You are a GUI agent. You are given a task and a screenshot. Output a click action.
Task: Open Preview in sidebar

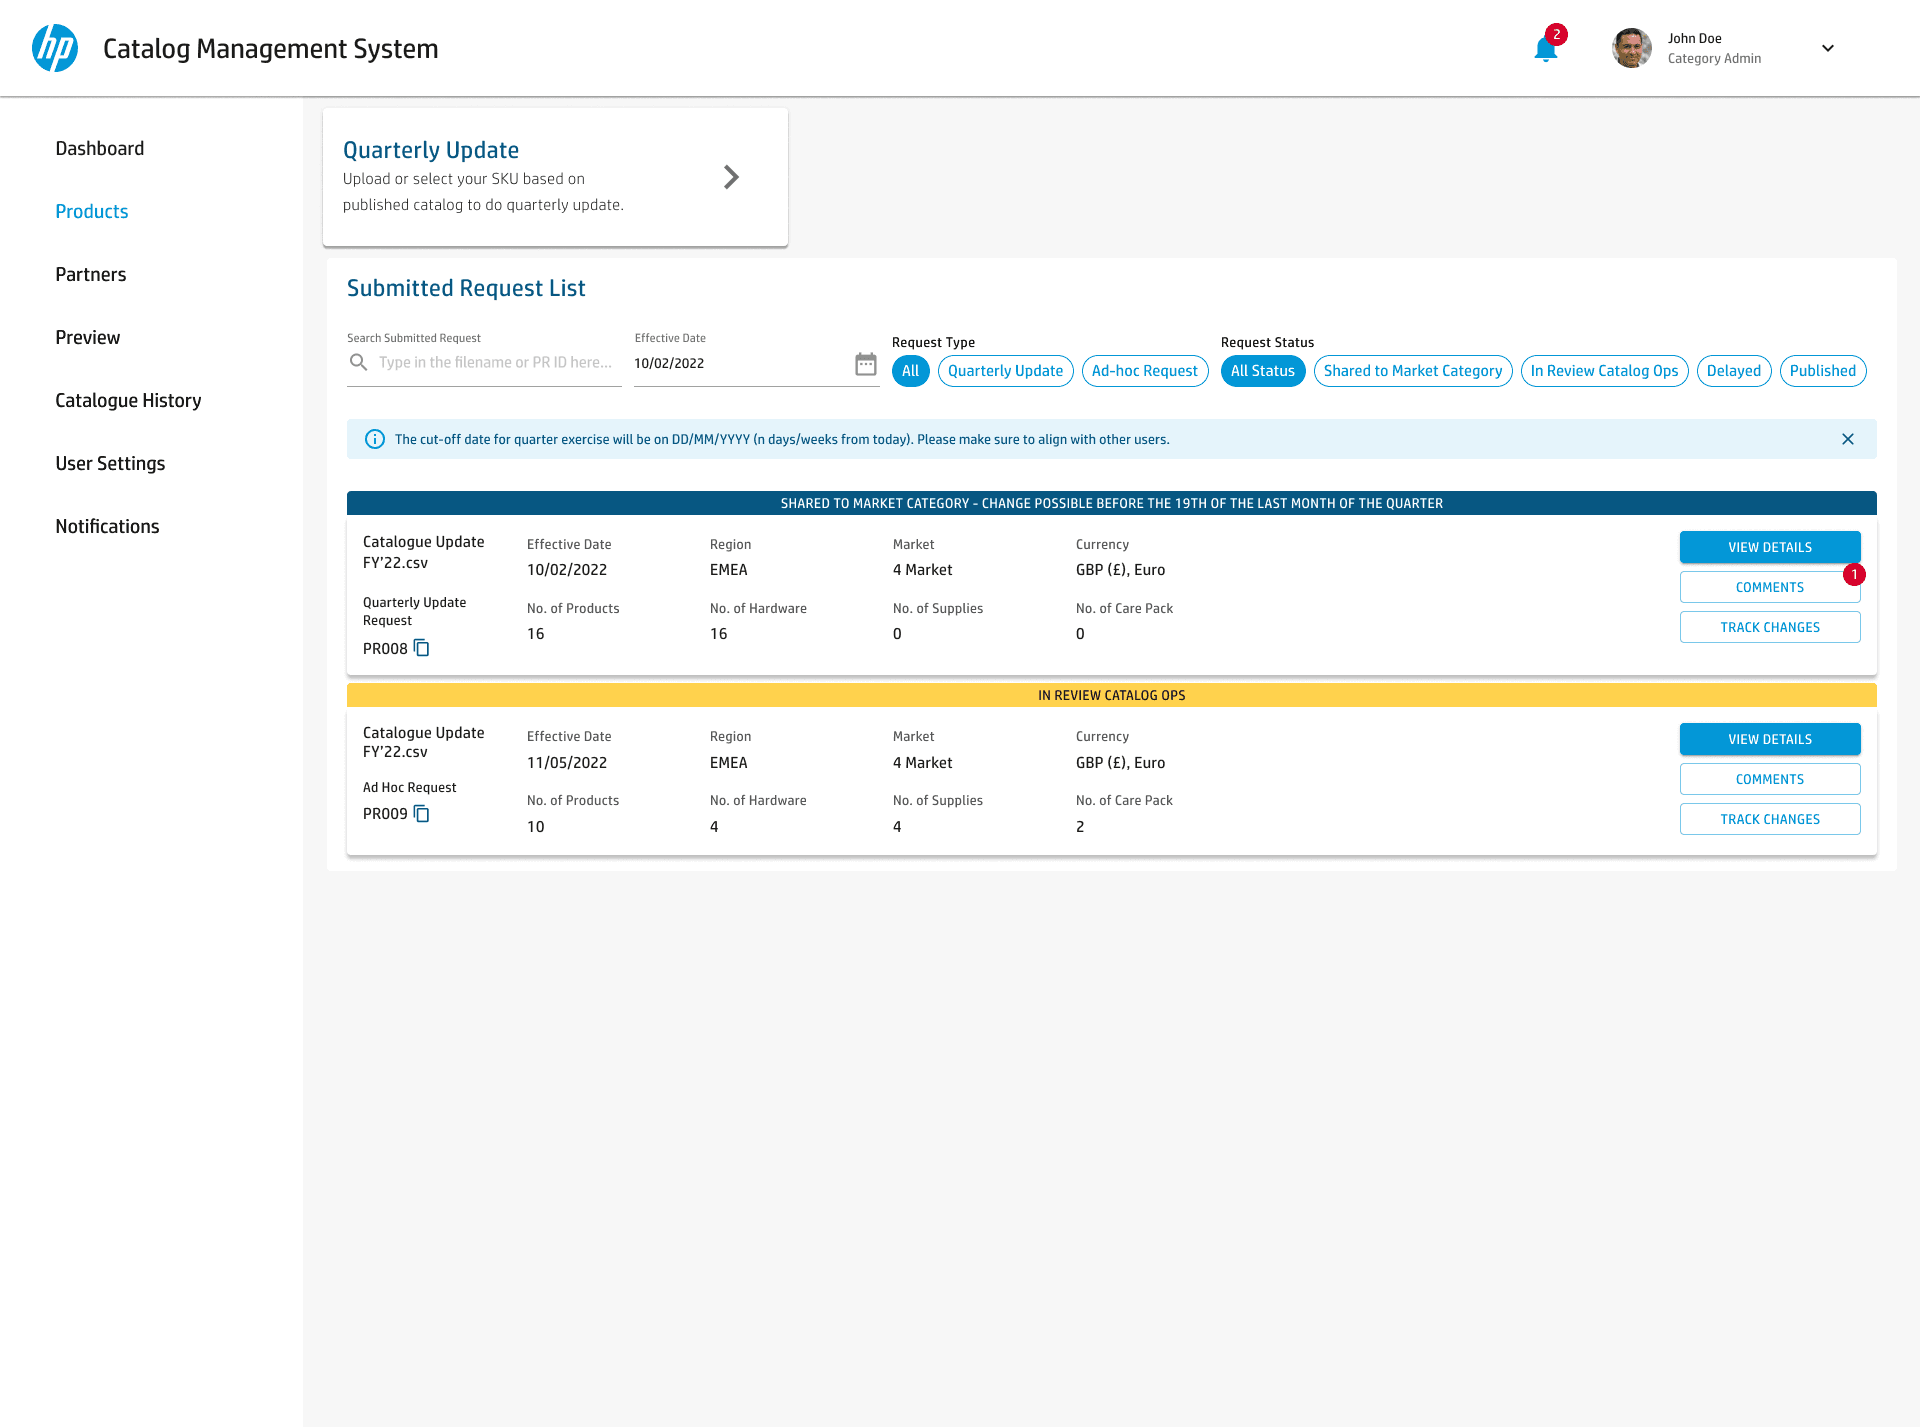click(x=88, y=337)
